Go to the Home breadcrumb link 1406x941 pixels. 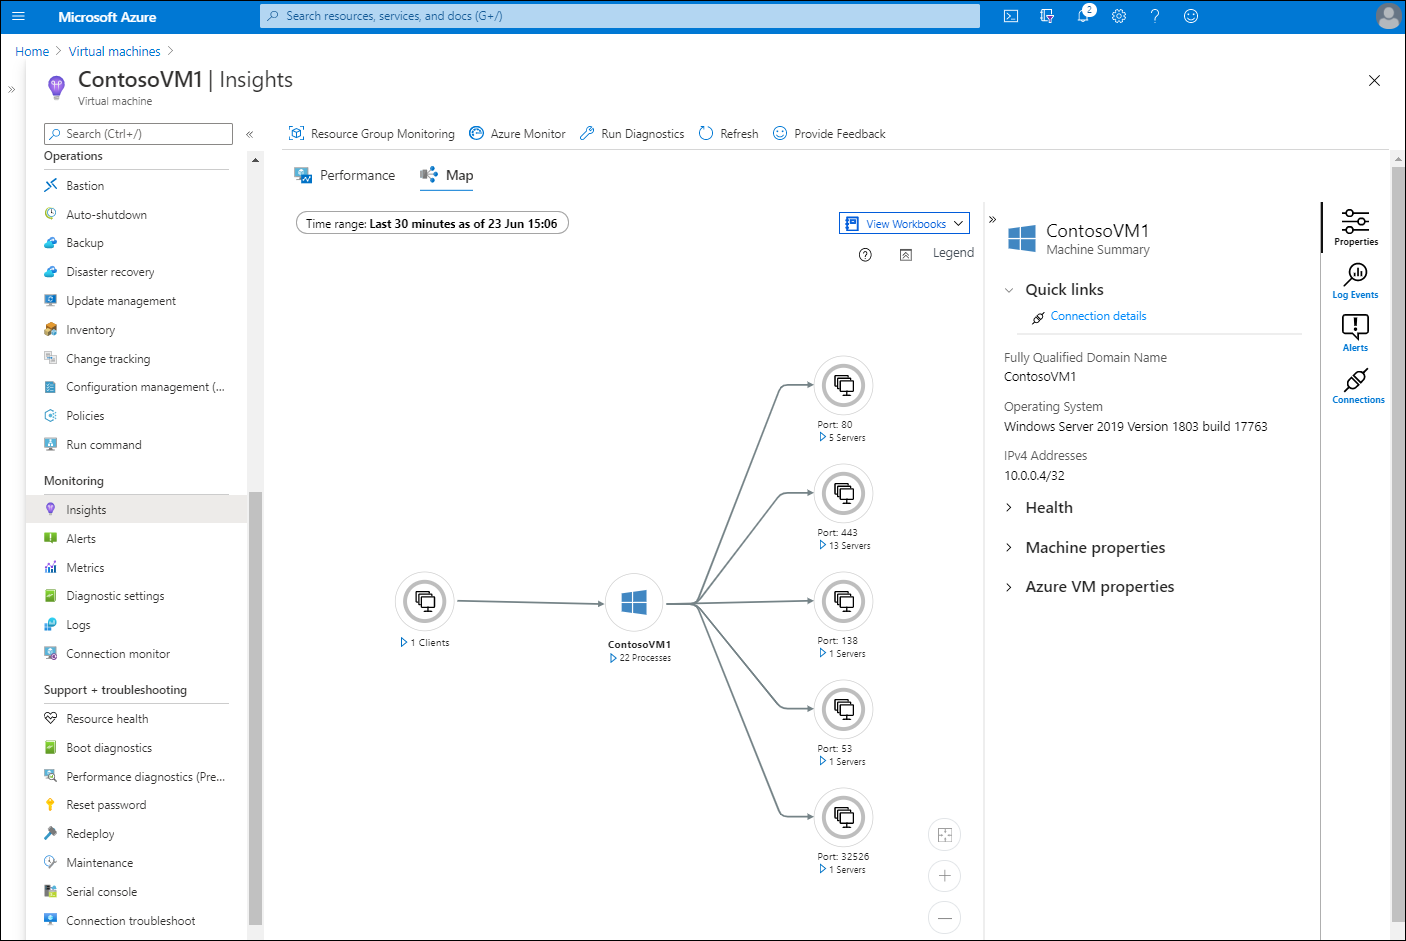(32, 52)
